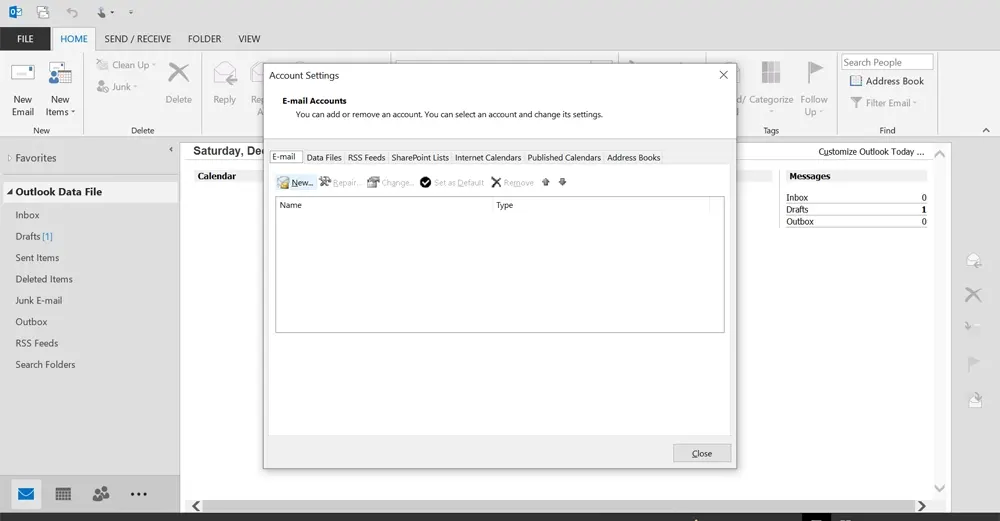
Task: Switch to the Address Books tab
Action: click(634, 158)
